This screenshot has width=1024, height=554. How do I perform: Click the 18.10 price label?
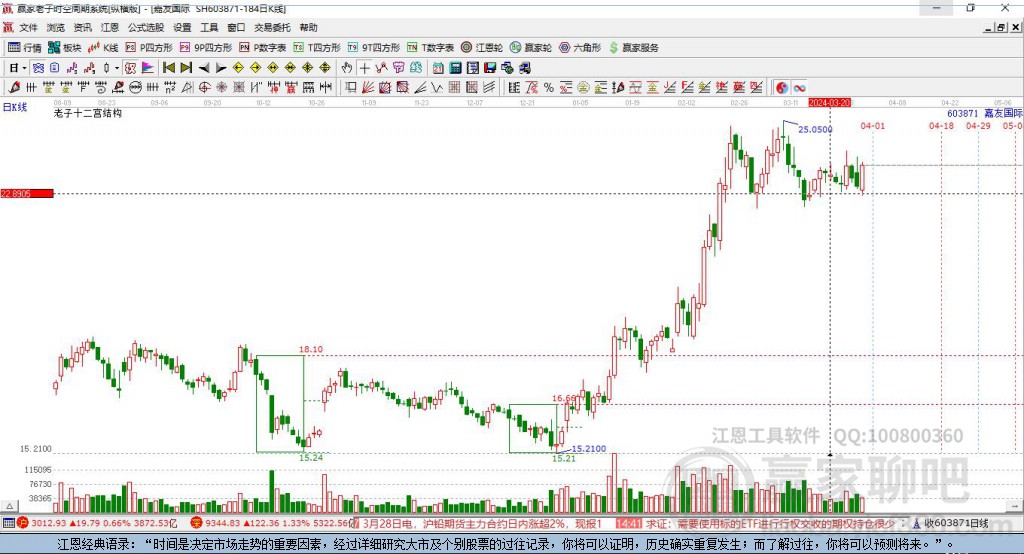click(311, 349)
